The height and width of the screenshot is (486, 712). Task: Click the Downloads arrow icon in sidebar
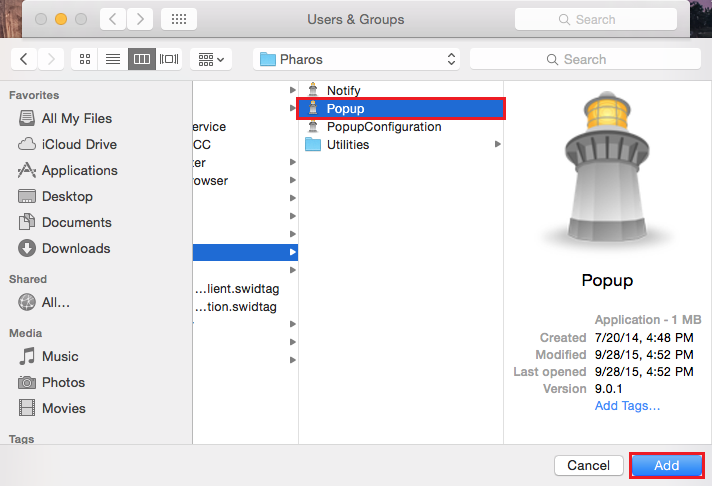coord(27,248)
